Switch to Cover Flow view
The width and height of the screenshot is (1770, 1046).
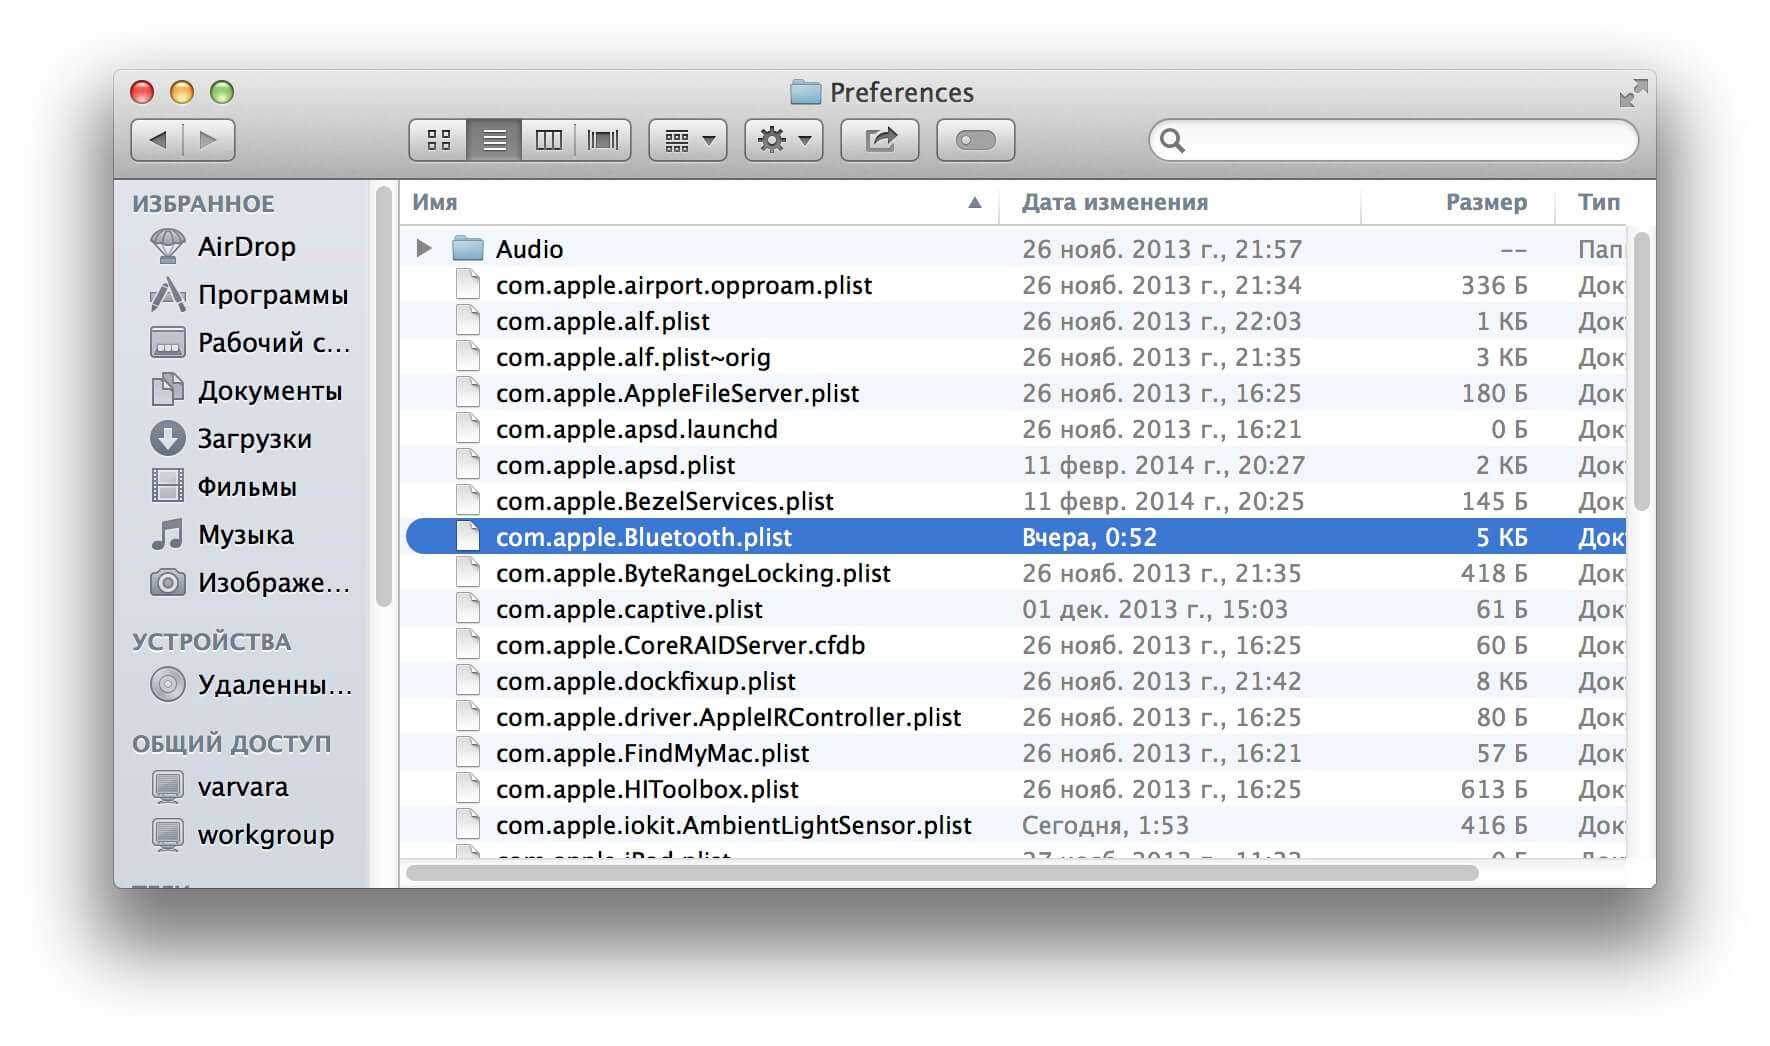coord(603,140)
